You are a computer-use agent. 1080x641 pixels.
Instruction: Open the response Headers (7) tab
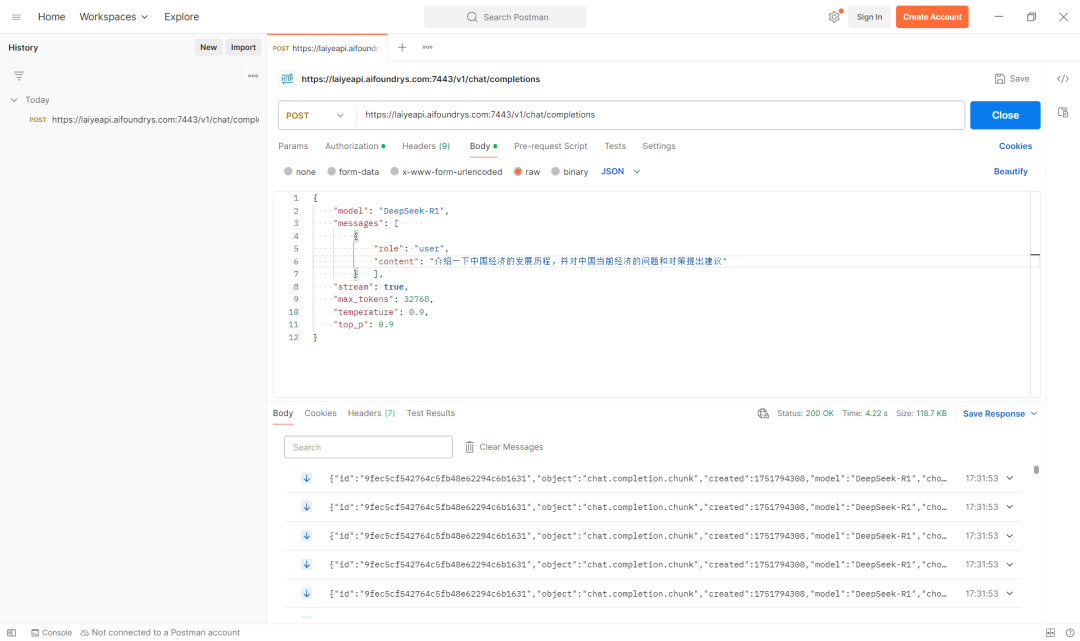pyautogui.click(x=371, y=413)
